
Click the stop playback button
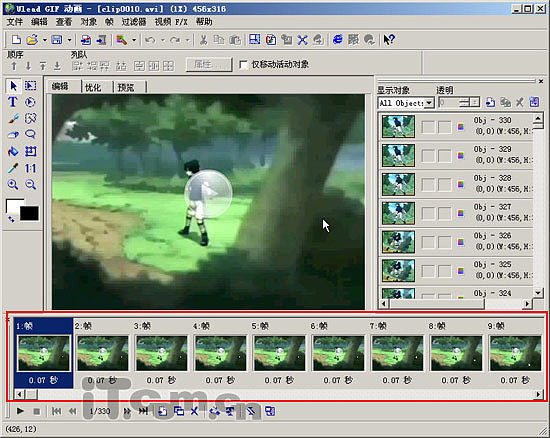click(36, 411)
